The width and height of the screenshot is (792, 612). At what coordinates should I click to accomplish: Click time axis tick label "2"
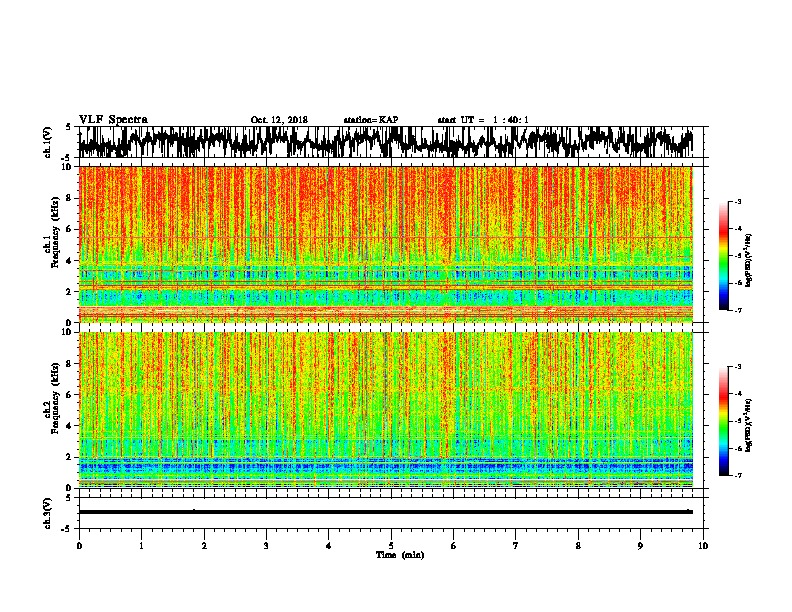click(204, 546)
